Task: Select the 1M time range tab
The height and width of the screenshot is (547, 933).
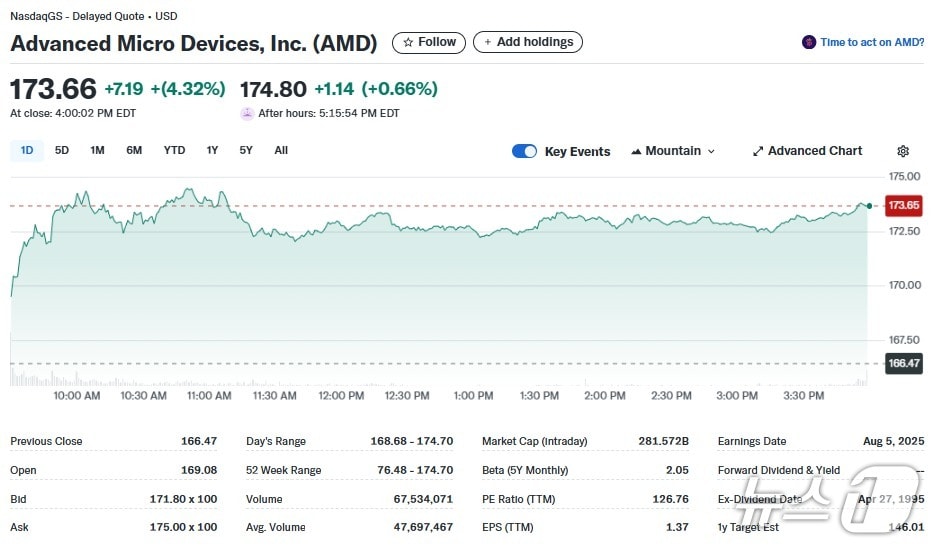Action: (x=98, y=151)
